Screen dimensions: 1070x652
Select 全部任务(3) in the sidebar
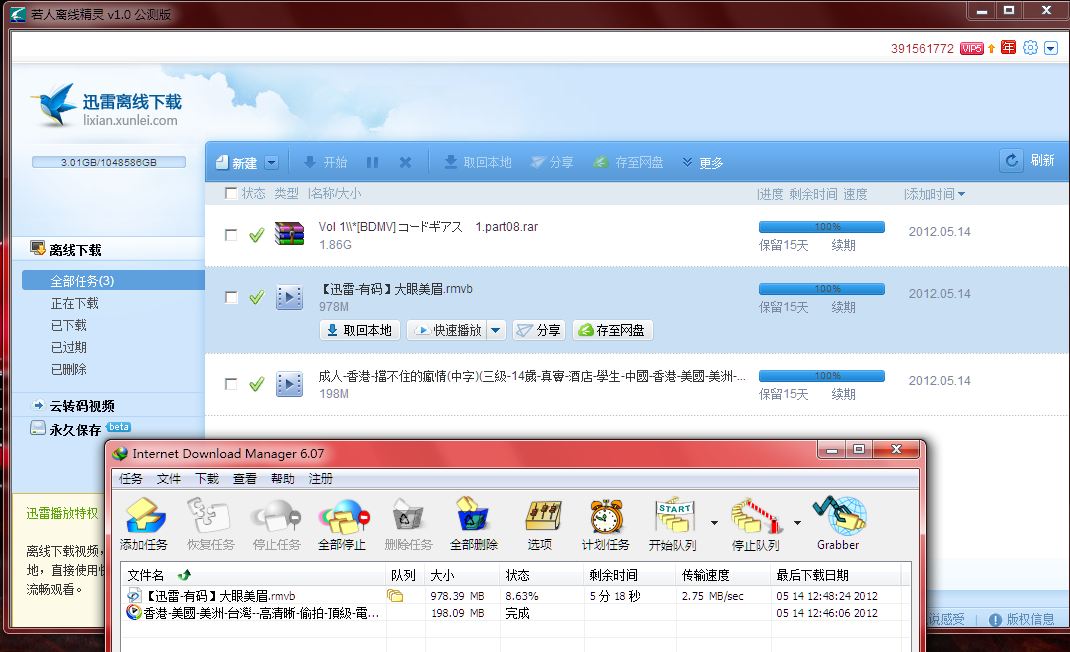(113, 281)
